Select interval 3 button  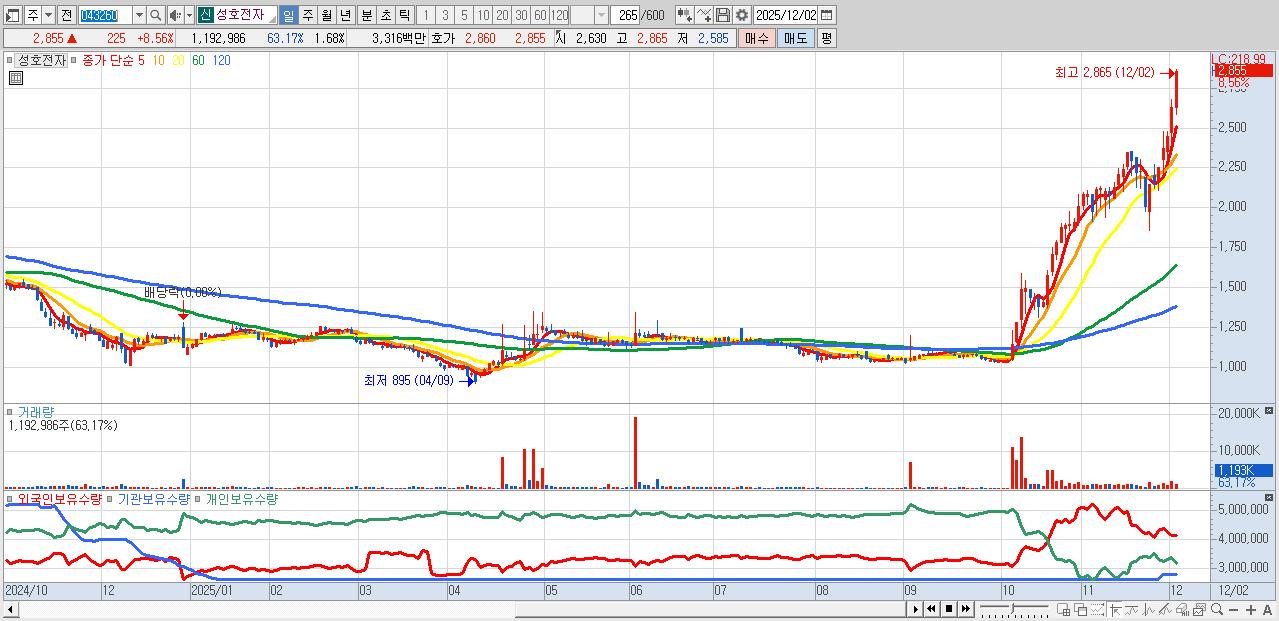(x=445, y=15)
